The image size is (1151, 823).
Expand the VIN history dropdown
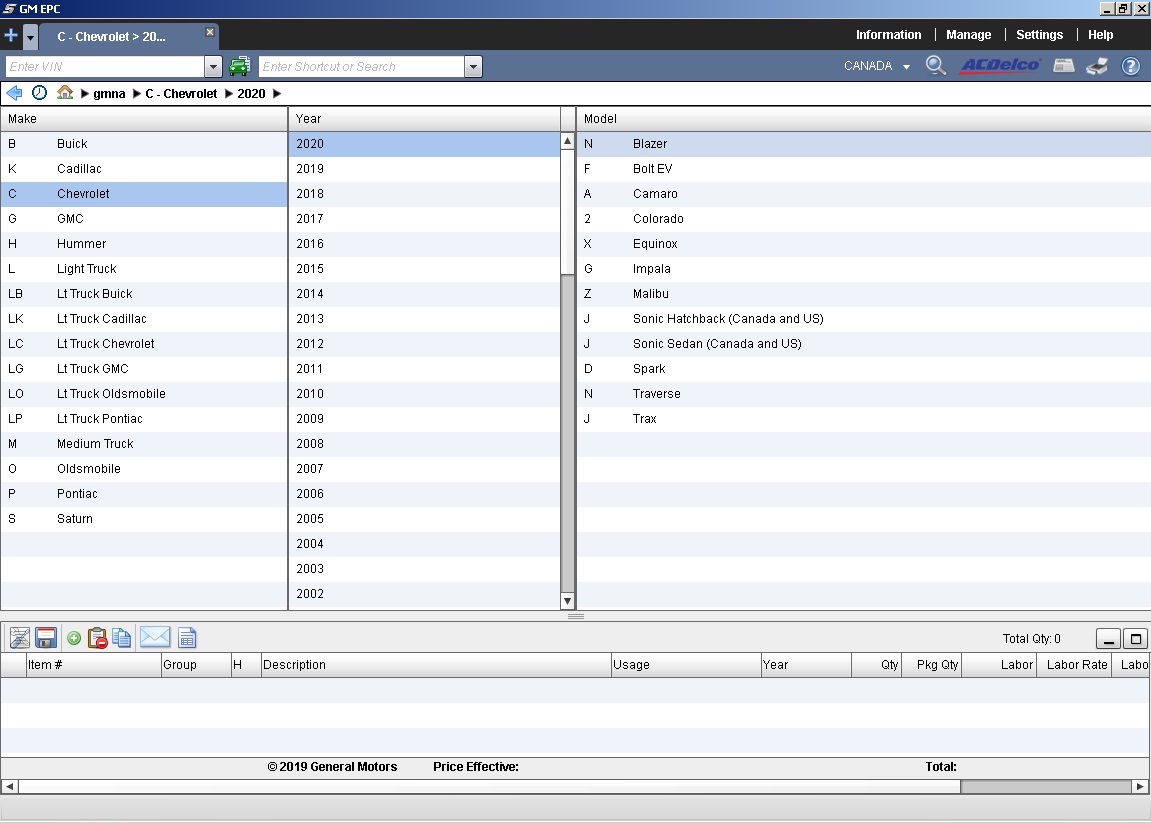coord(213,67)
